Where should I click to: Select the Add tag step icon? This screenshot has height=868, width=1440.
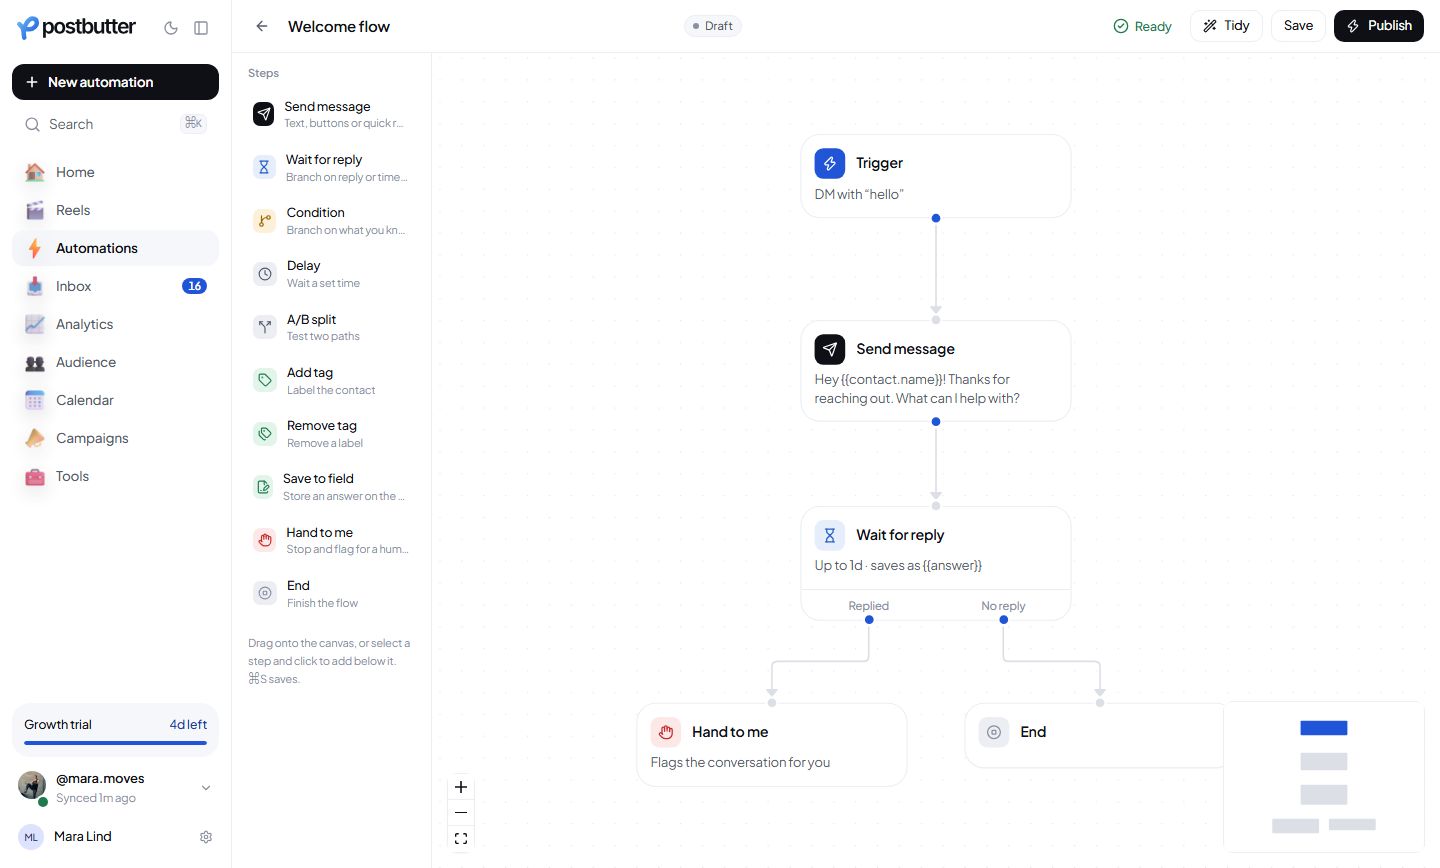tap(264, 380)
